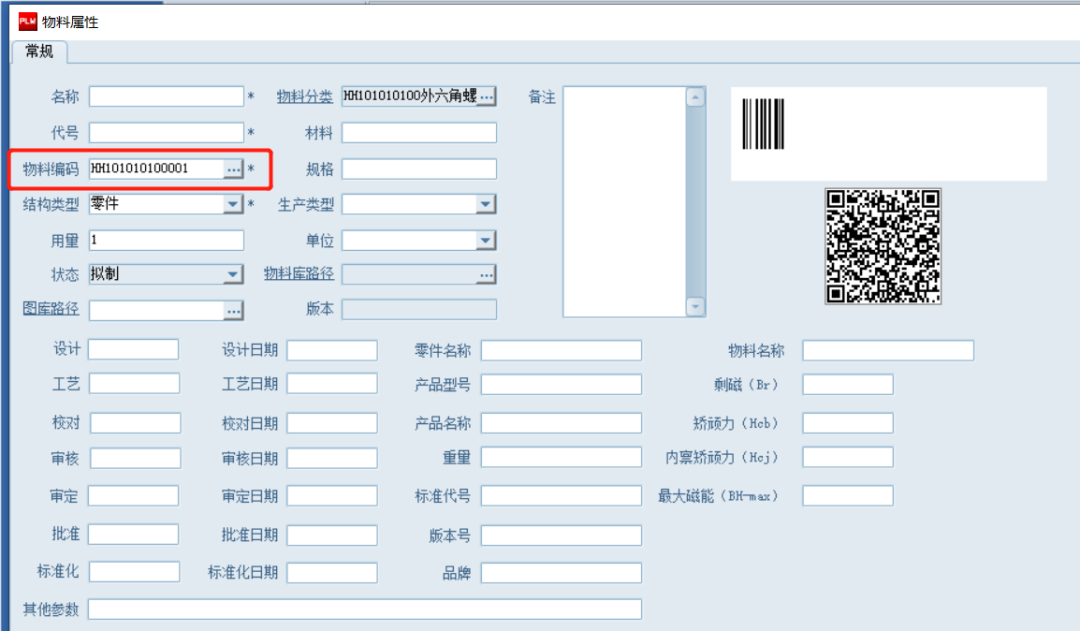This screenshot has height=631, width=1080.
Task: Select the 常规 tab
Action: 40,52
